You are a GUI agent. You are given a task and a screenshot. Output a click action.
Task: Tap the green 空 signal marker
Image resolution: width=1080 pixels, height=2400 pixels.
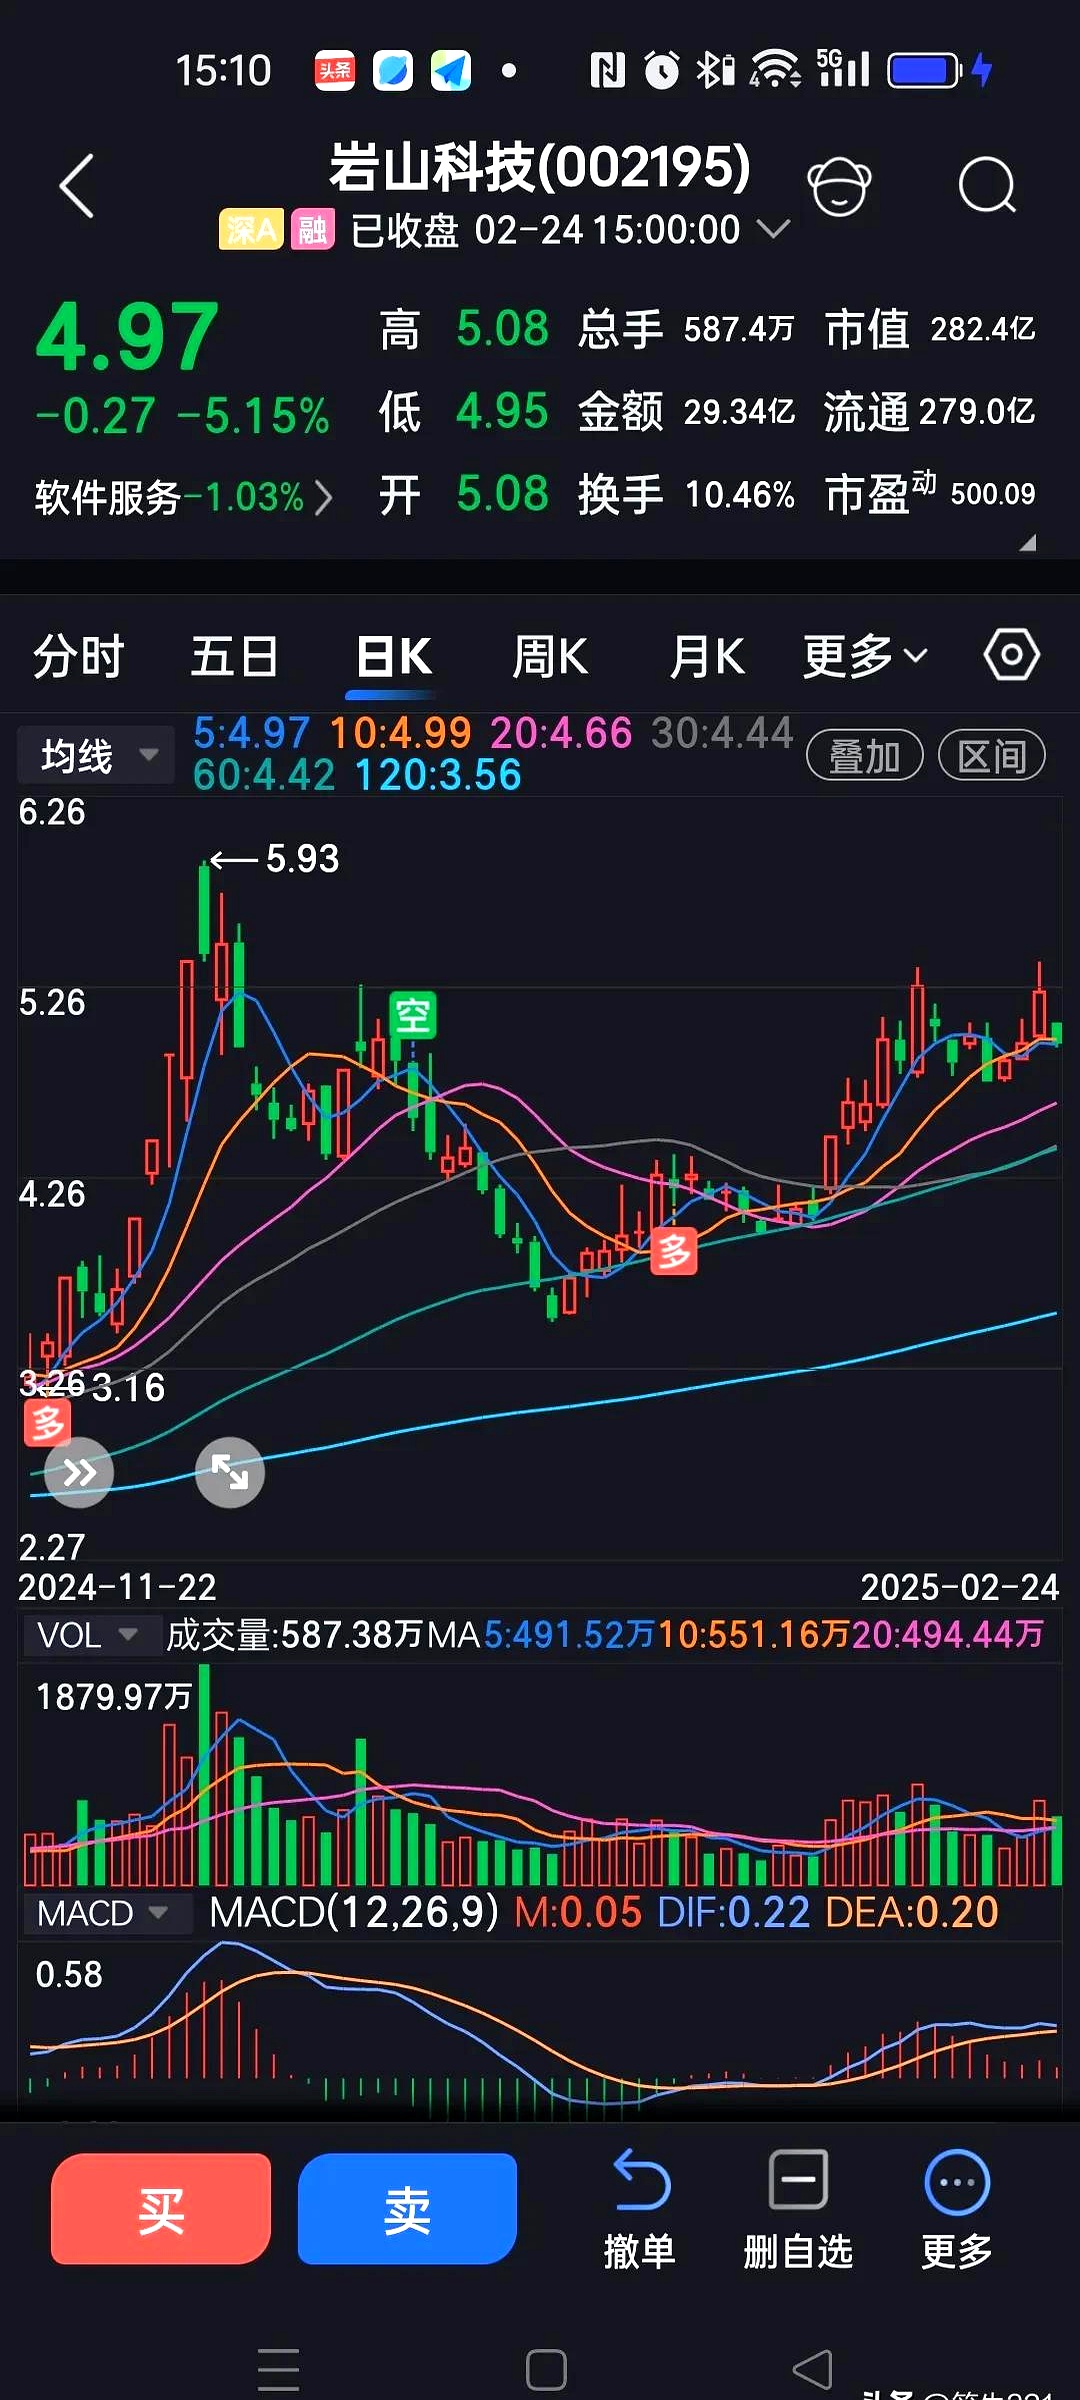click(413, 1016)
